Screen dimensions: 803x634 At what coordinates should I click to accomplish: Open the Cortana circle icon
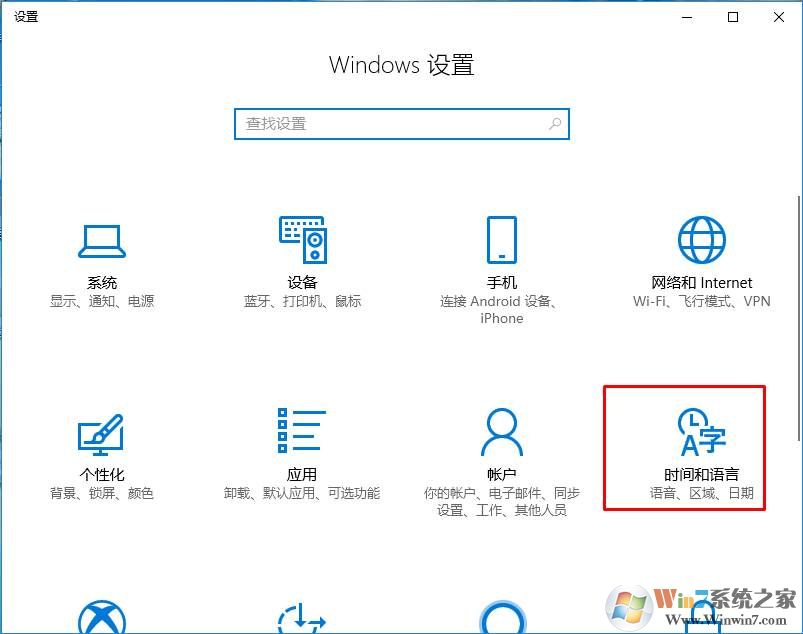click(x=502, y=617)
